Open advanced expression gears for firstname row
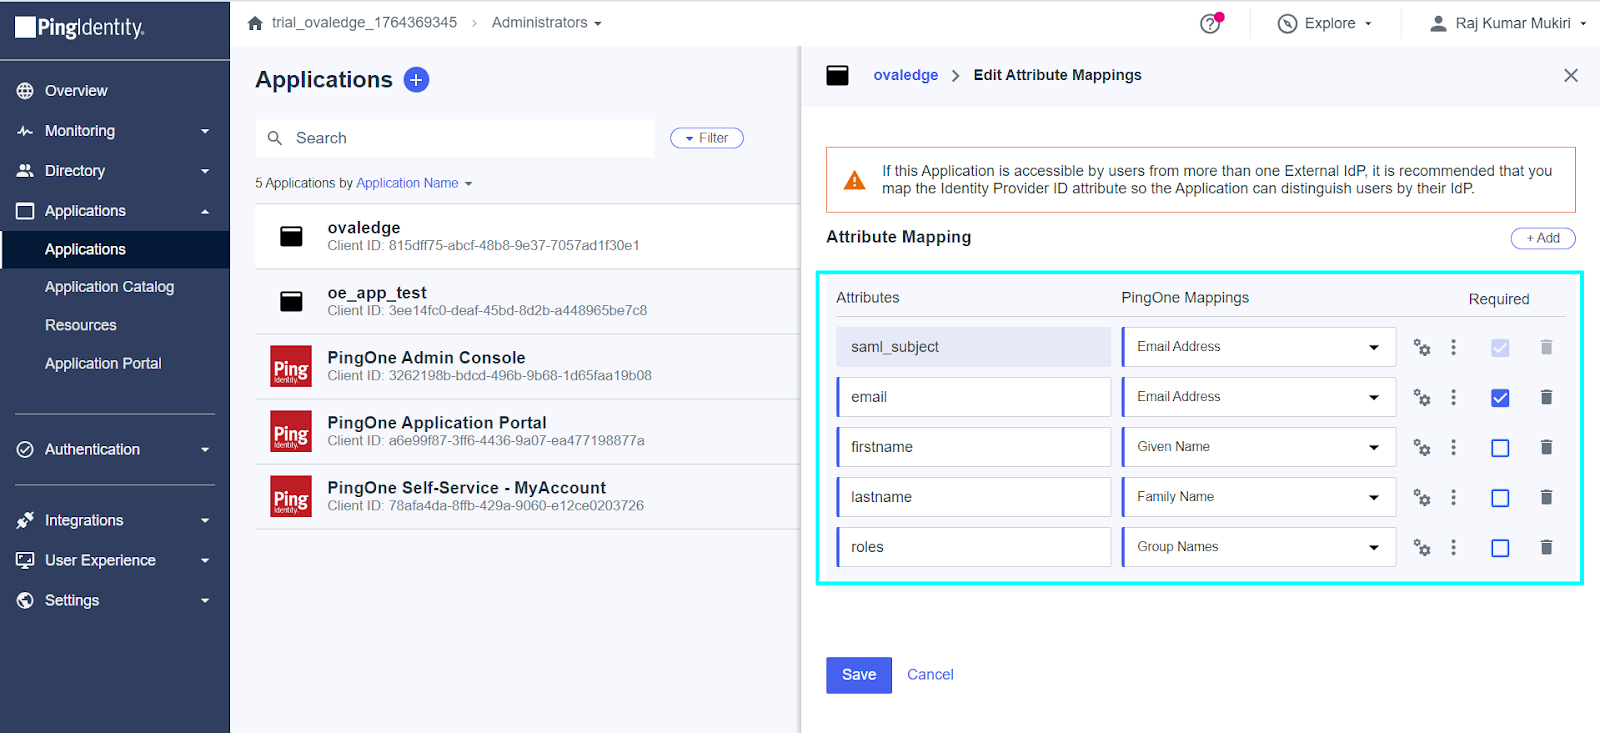The image size is (1600, 733). point(1421,447)
